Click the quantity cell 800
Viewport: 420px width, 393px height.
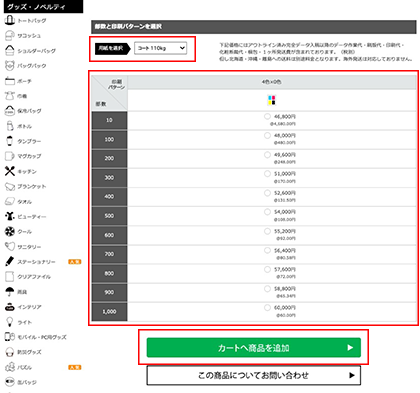[109, 274]
